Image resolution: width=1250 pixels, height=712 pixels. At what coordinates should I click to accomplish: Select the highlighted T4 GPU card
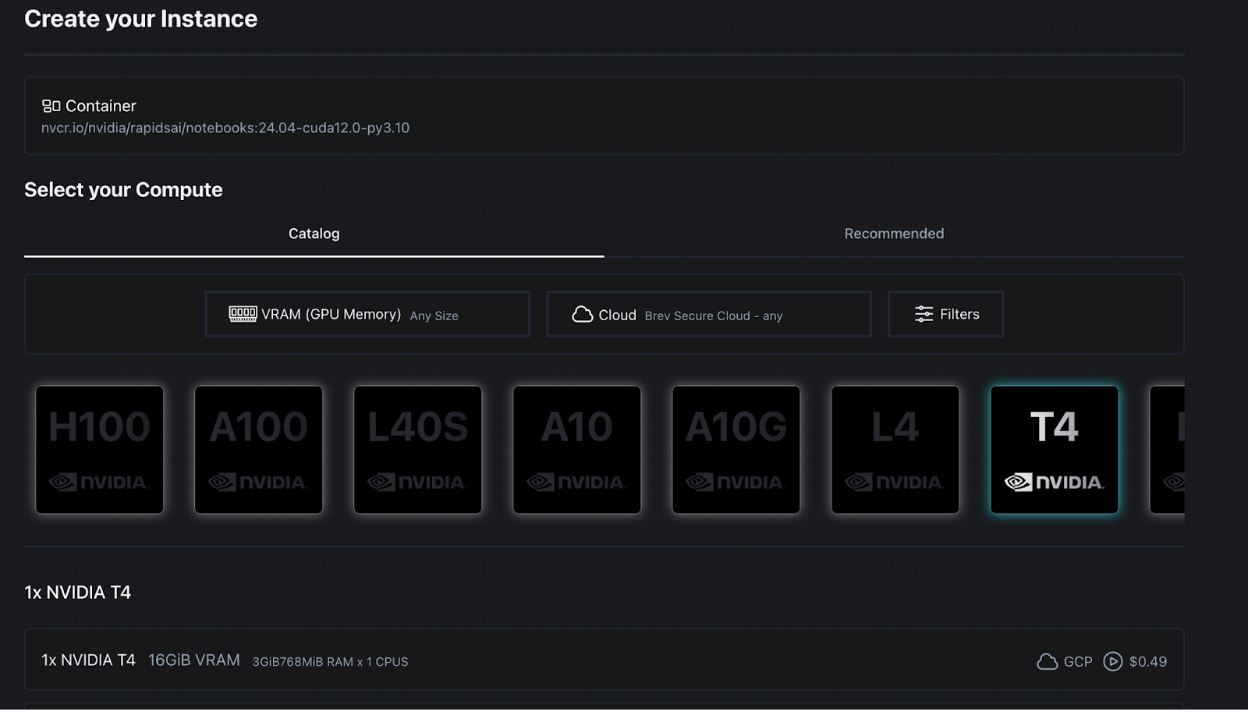point(1054,450)
